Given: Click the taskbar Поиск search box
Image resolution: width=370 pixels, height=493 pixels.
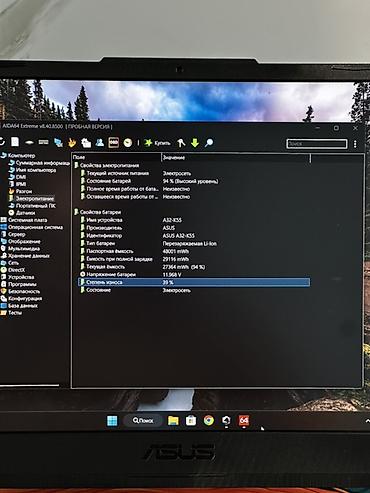Looking at the screenshot, I should pyautogui.click(x=143, y=421).
